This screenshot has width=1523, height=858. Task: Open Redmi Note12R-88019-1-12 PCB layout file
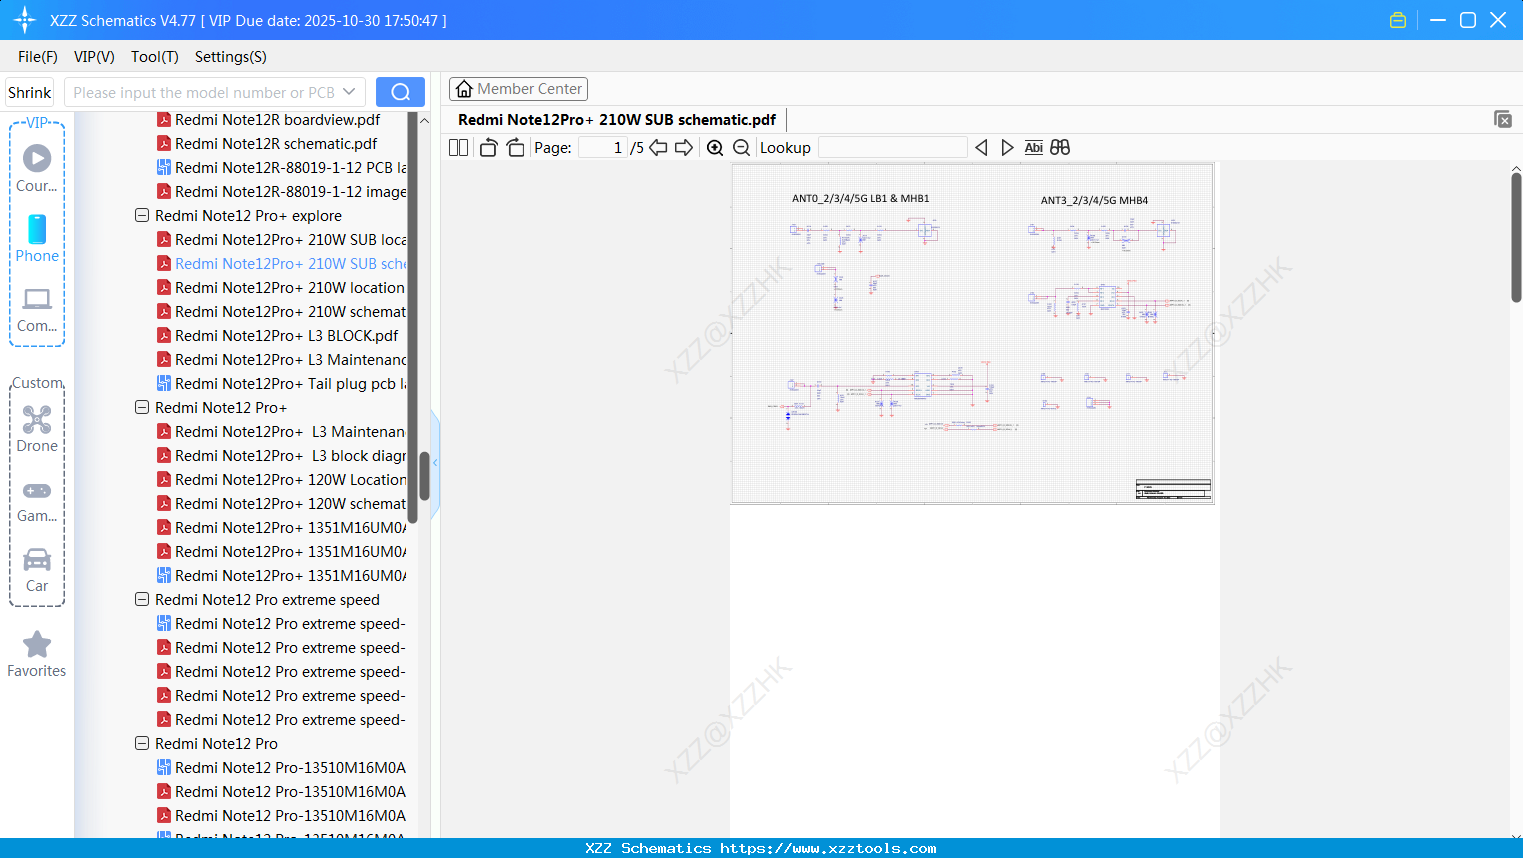(x=282, y=168)
